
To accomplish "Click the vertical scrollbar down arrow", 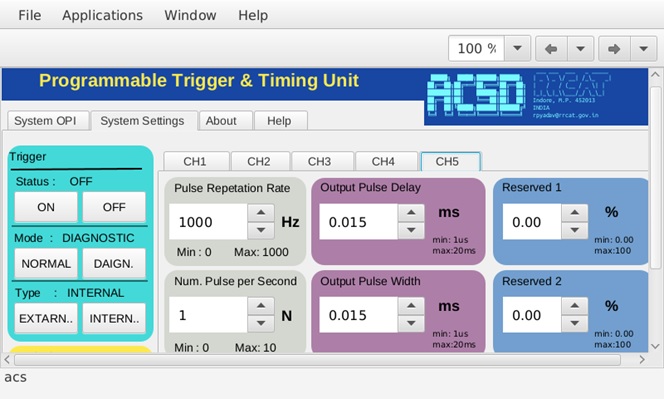I will 655,346.
